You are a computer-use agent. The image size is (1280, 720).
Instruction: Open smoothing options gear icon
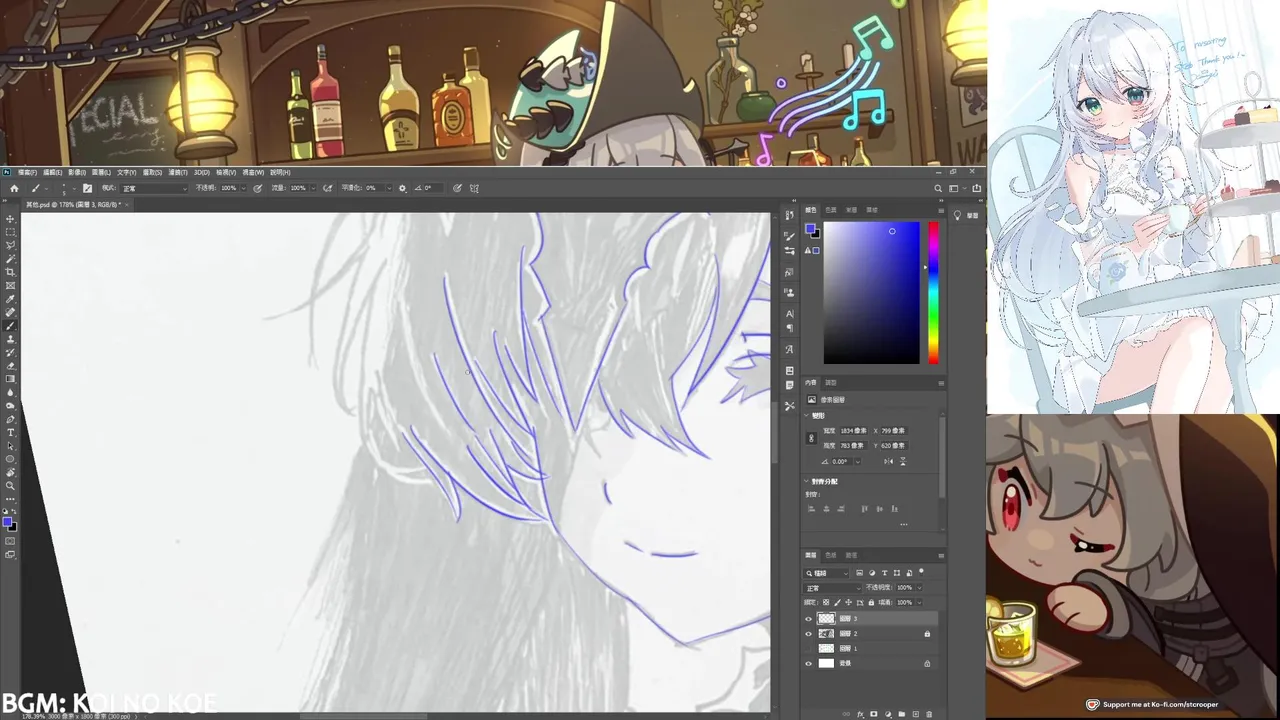click(x=402, y=188)
